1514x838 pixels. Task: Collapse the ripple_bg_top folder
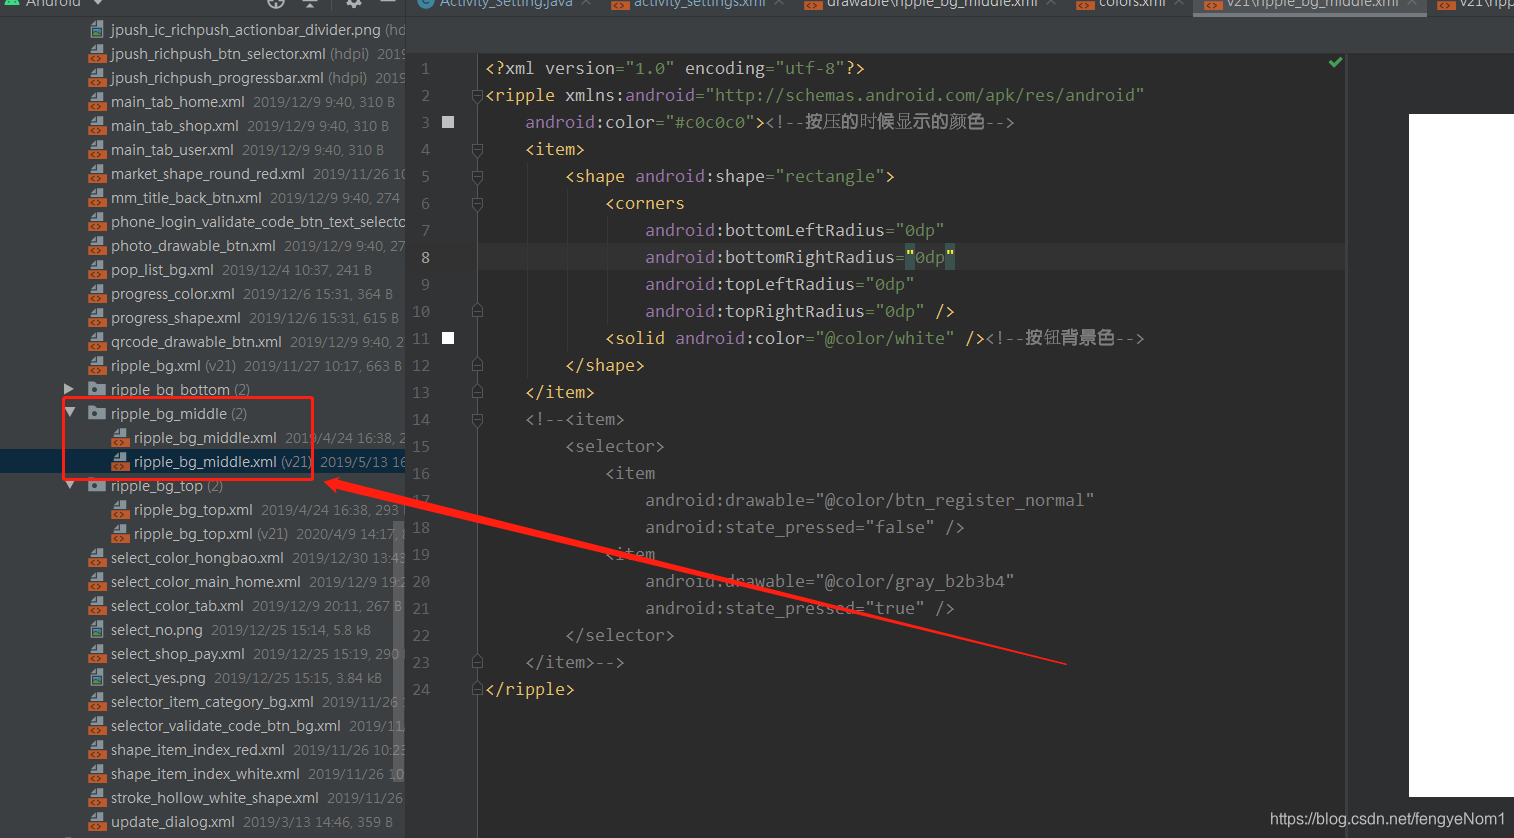tap(70, 485)
